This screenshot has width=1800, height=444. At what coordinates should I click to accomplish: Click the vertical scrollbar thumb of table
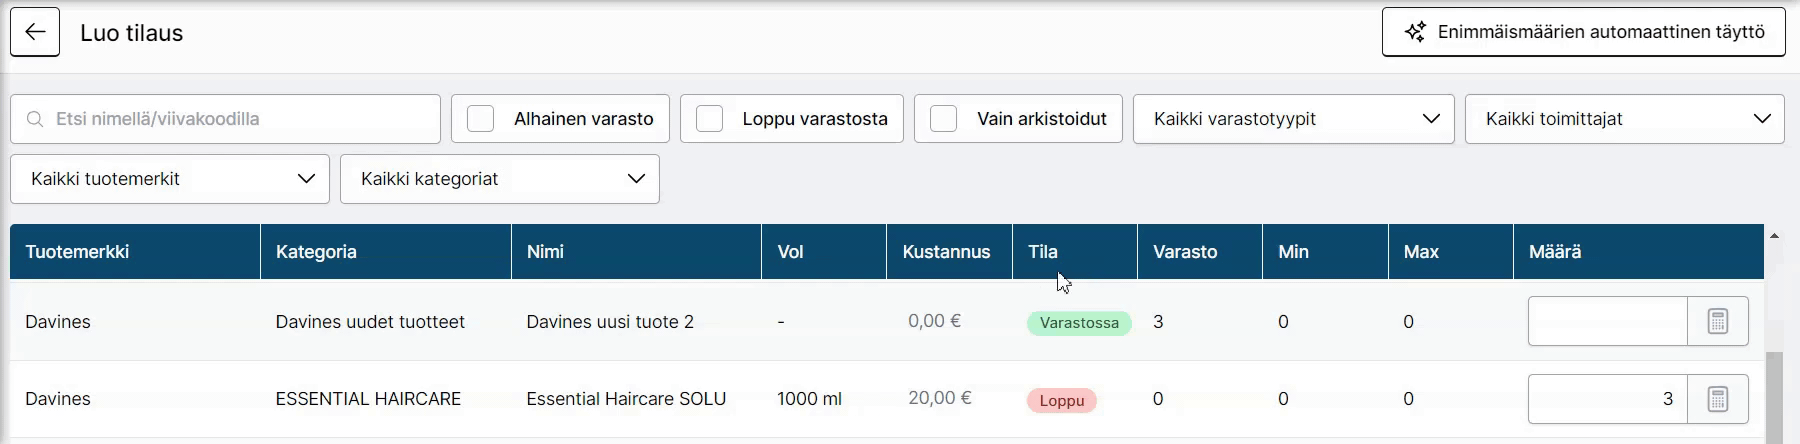pos(1774,397)
